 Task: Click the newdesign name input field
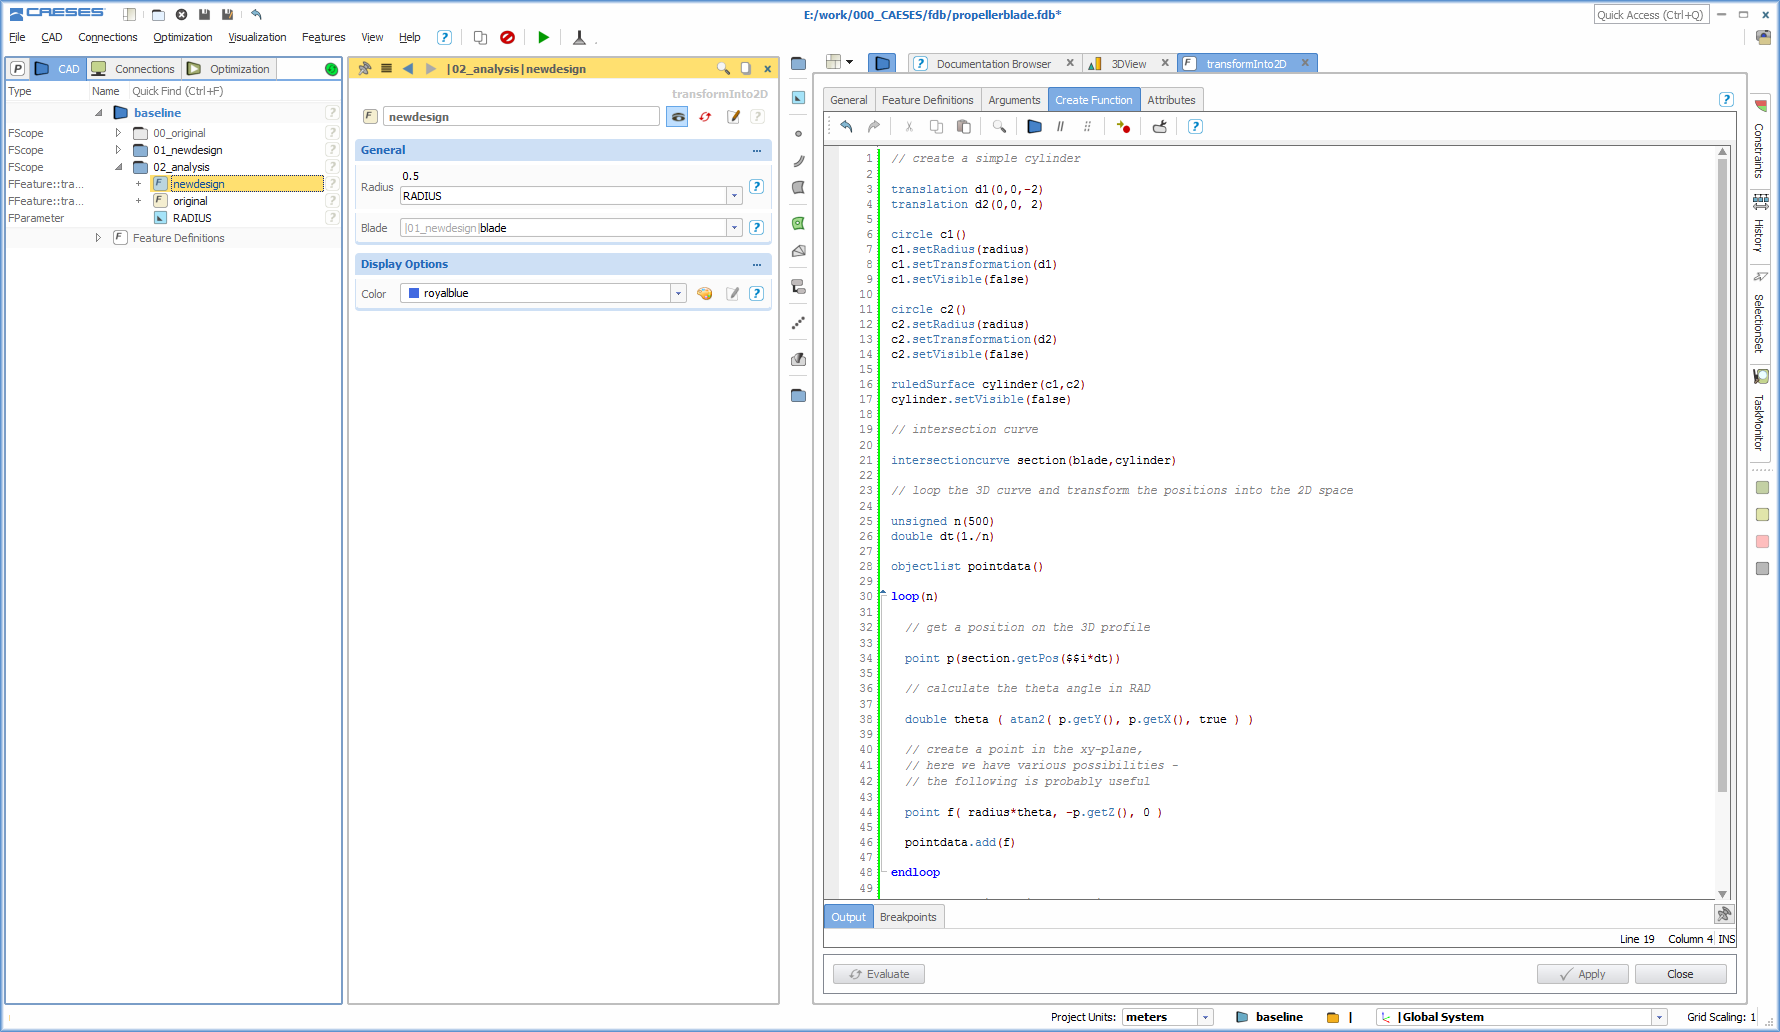coord(521,116)
